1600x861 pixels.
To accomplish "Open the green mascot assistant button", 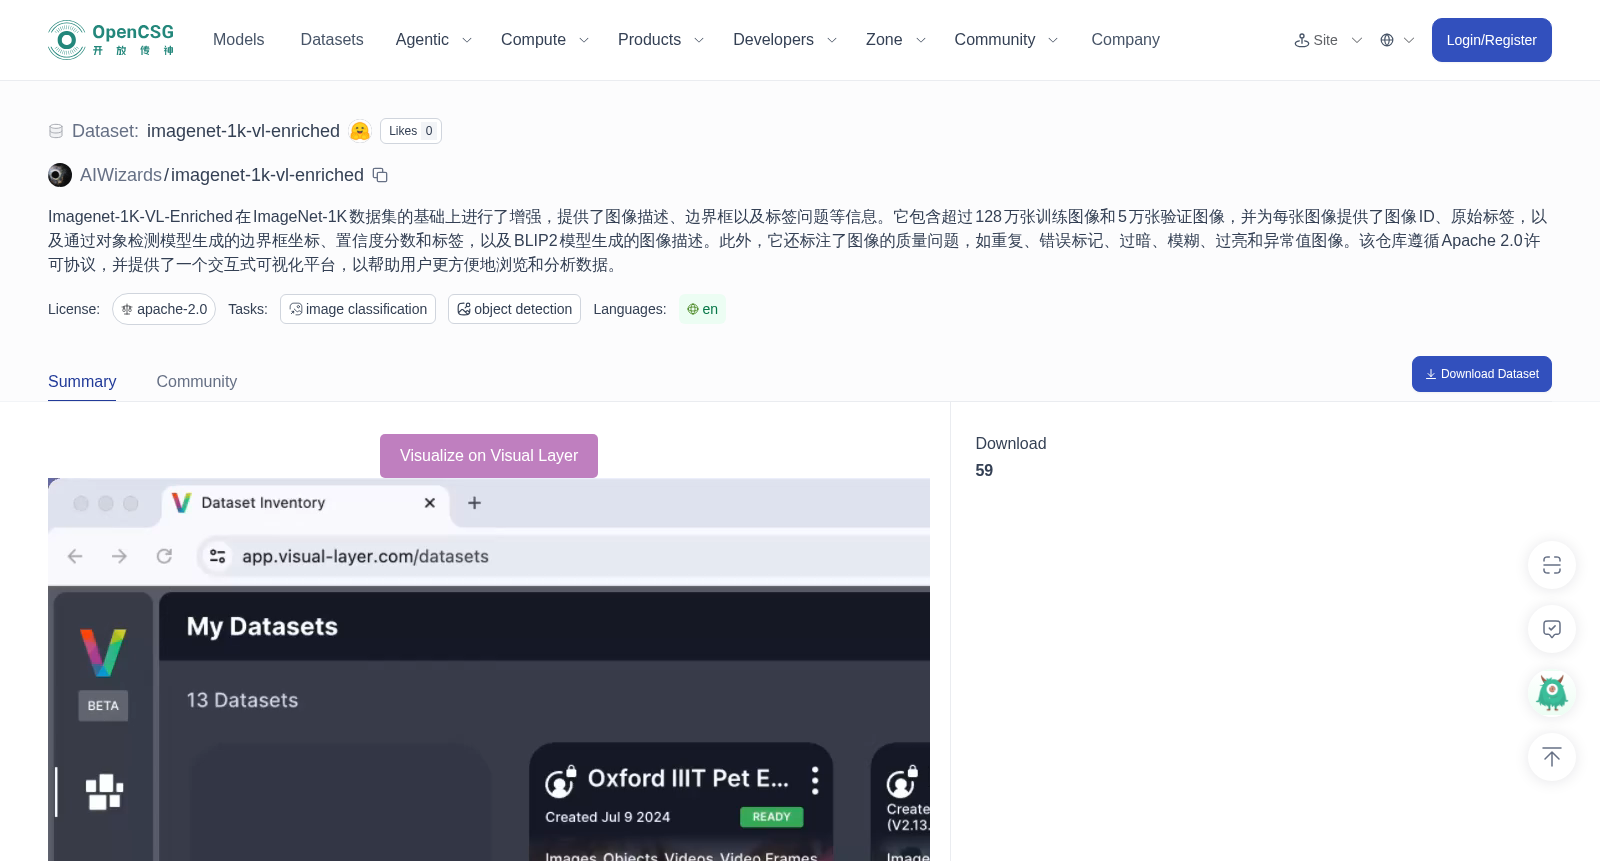I will tap(1552, 693).
